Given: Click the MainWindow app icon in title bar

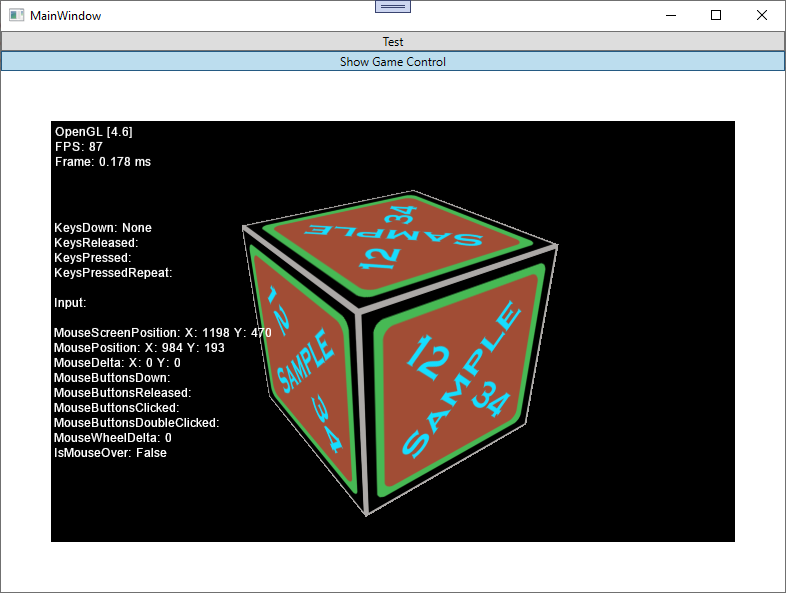Looking at the screenshot, I should 16,16.
